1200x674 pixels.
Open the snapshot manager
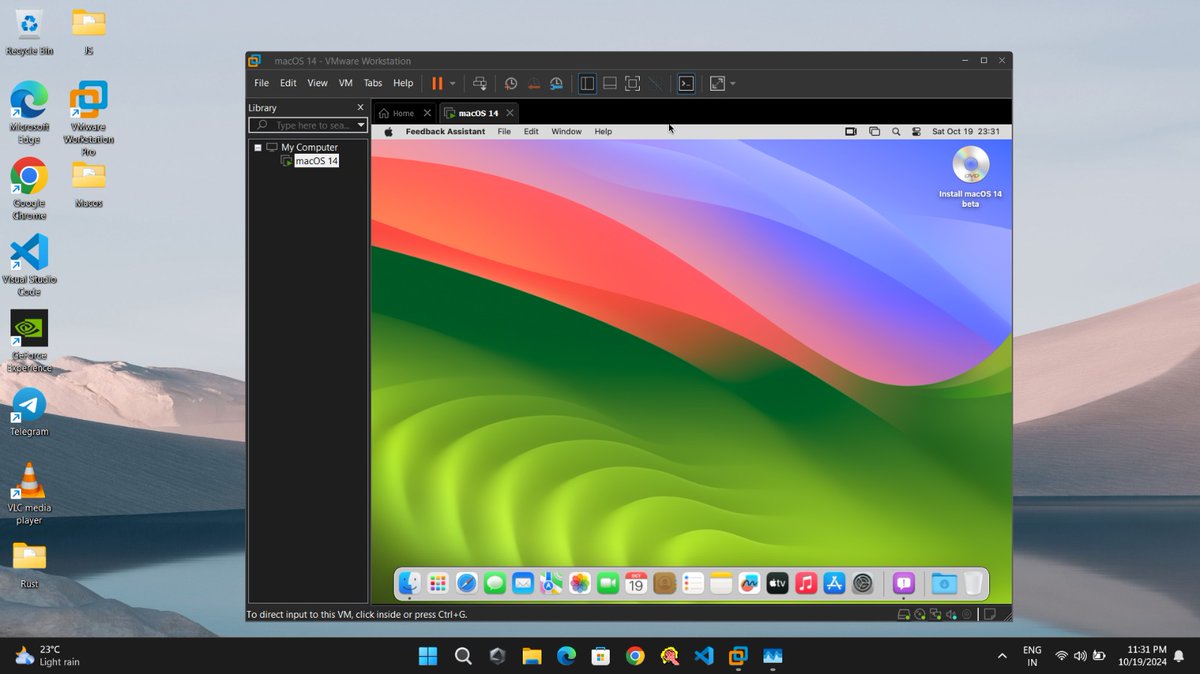556,84
